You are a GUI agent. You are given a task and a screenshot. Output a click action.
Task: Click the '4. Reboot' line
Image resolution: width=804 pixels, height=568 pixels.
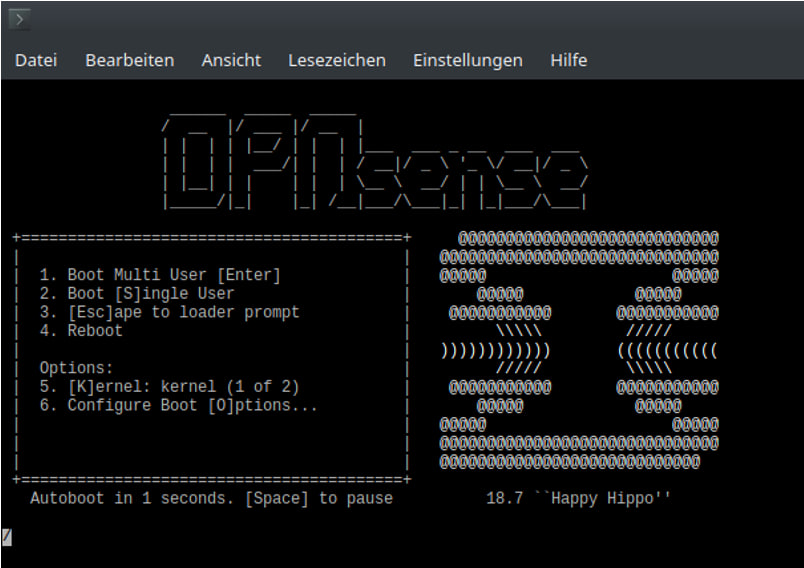pyautogui.click(x=81, y=331)
